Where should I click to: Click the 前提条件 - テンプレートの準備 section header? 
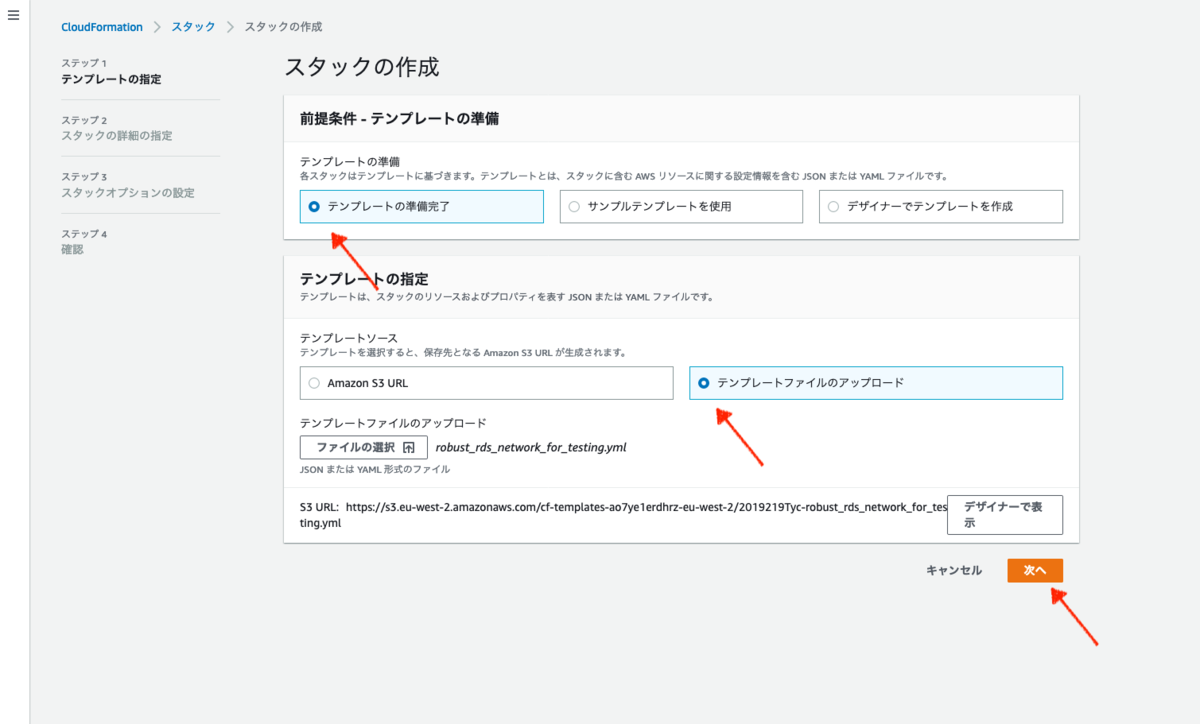(400, 118)
